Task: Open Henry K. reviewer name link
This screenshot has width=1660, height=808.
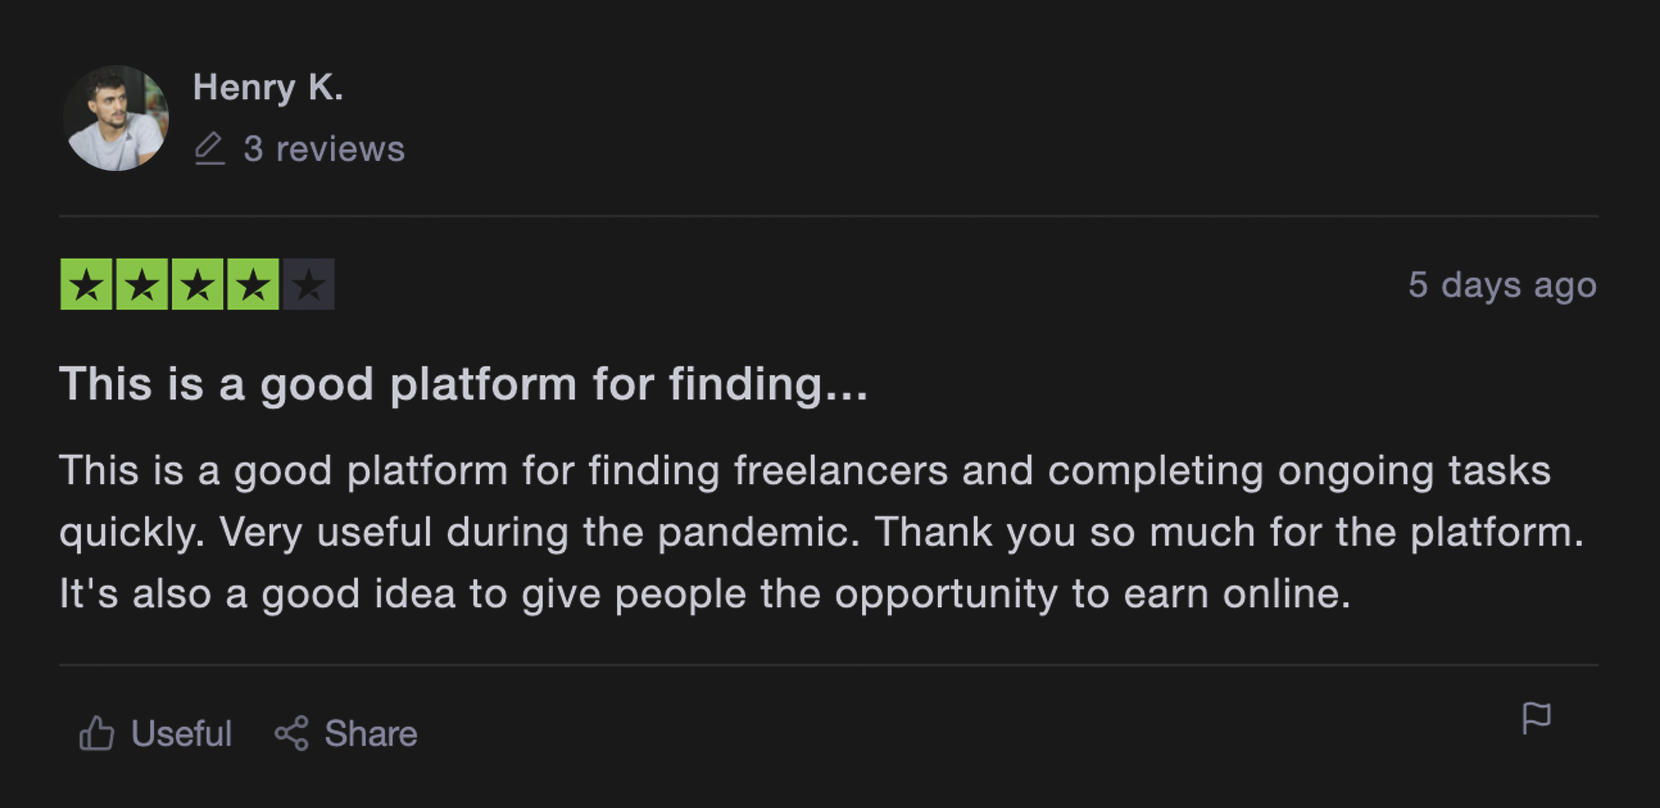Action: coord(268,88)
